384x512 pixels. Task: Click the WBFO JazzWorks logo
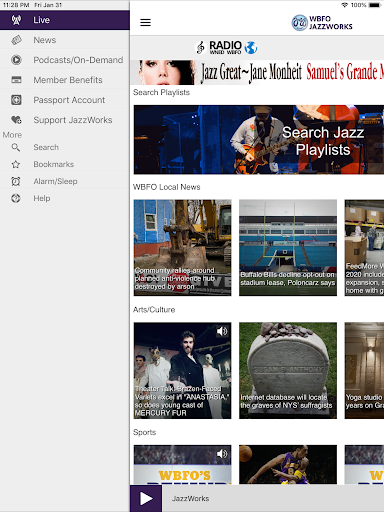322,23
